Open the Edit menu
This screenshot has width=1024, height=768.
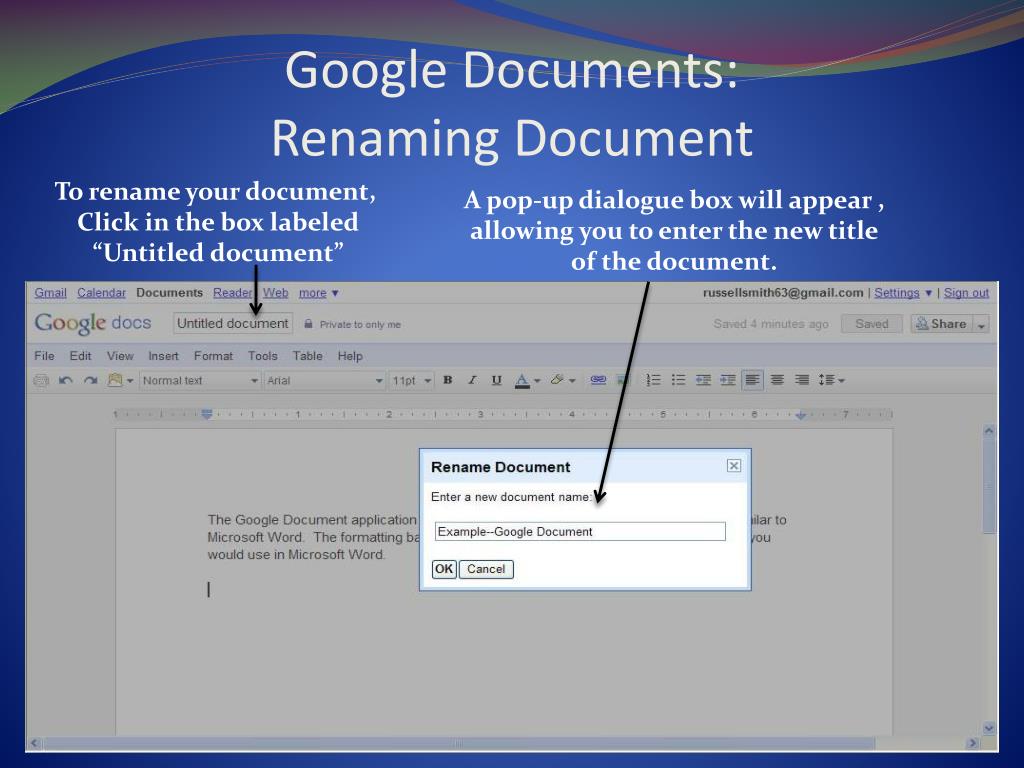(80, 356)
